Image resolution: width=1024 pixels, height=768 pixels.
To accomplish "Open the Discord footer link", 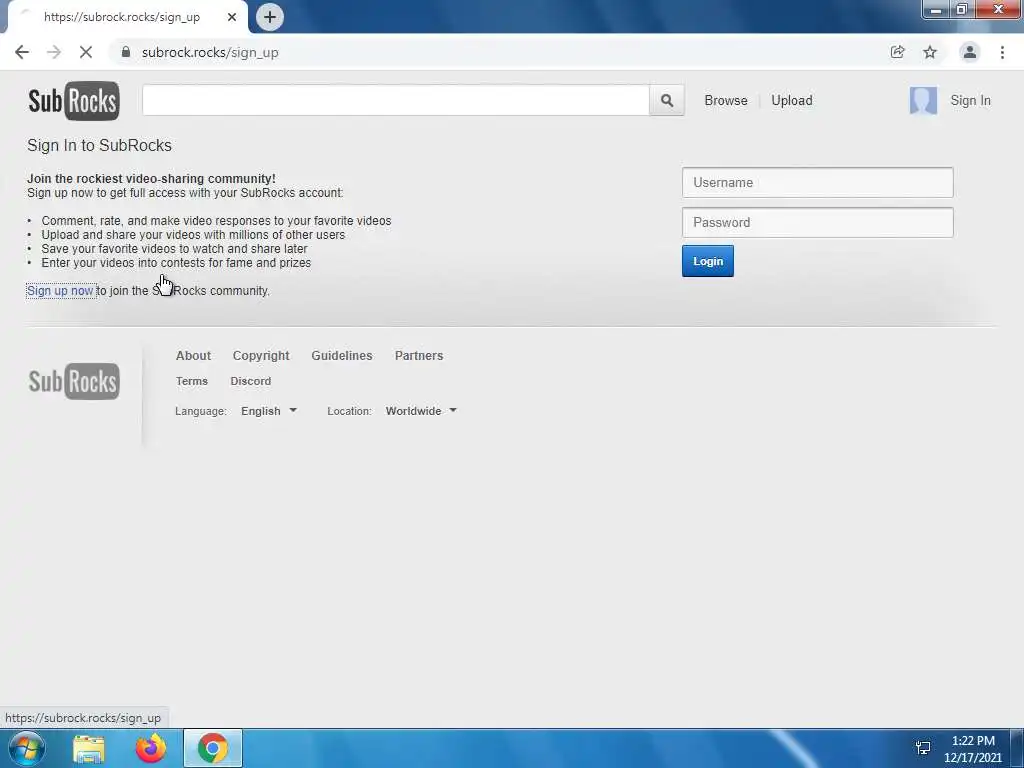I will [250, 381].
